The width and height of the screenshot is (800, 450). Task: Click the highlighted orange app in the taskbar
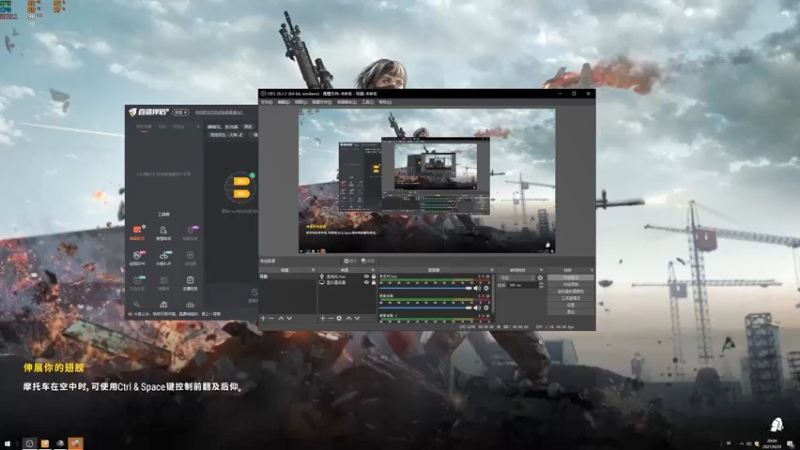click(x=76, y=444)
